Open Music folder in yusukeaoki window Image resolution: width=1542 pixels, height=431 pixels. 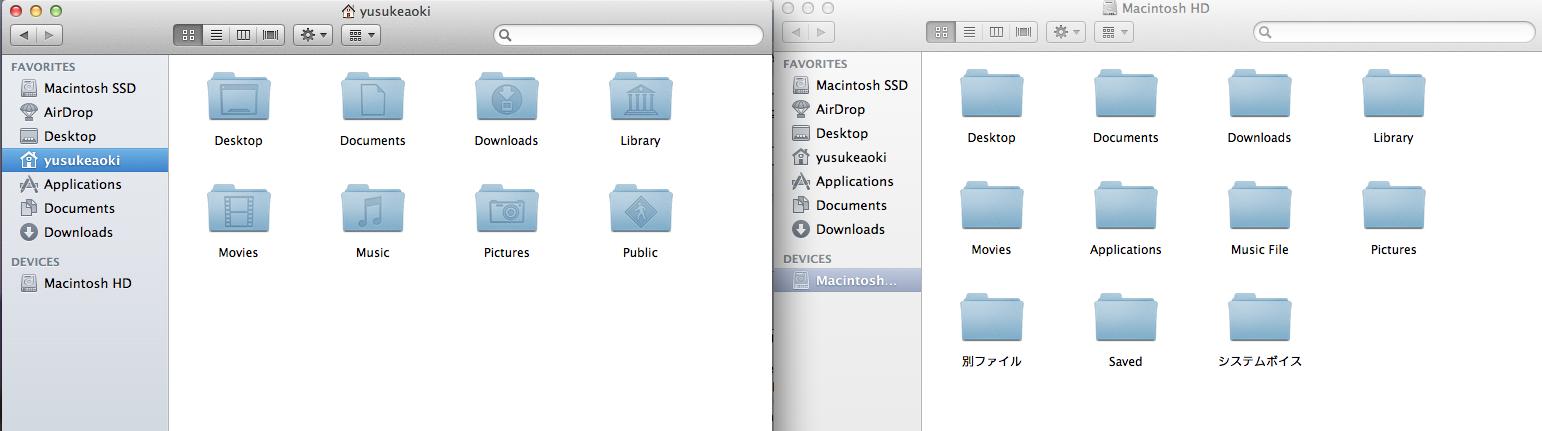[x=372, y=210]
